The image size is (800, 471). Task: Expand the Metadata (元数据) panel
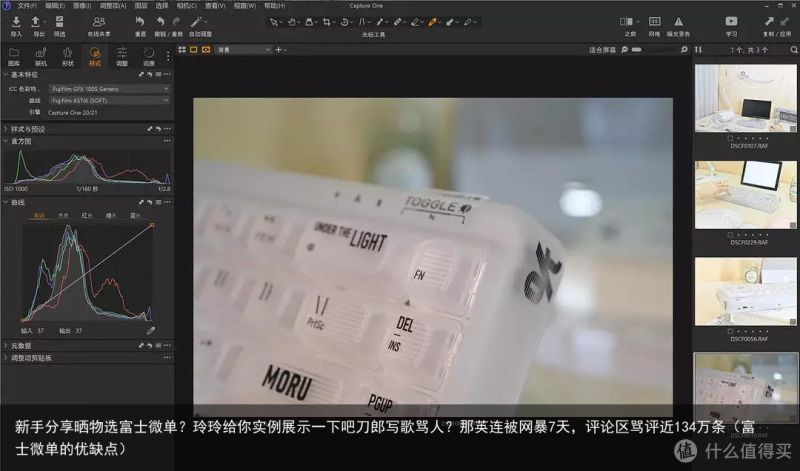point(6,345)
